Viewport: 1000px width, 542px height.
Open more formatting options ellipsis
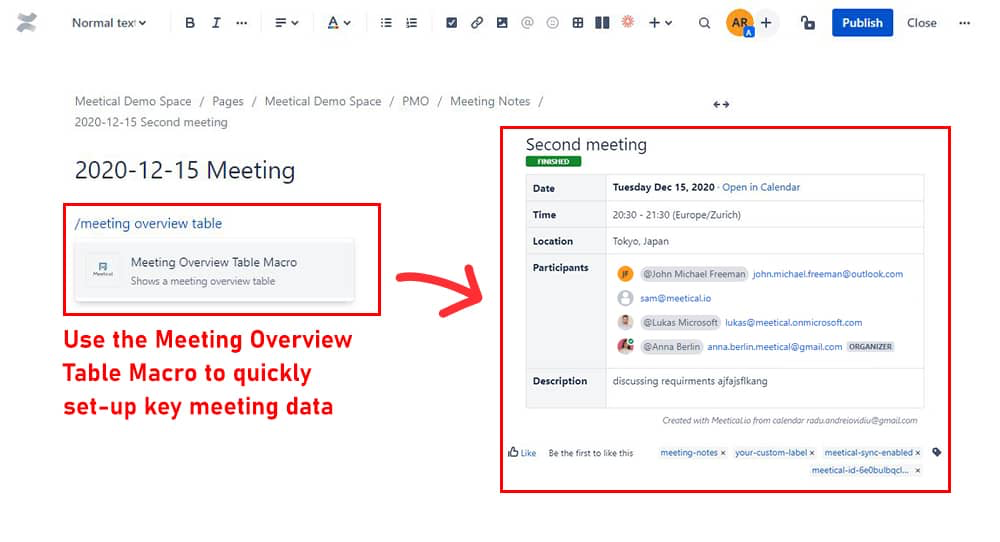pyautogui.click(x=241, y=23)
